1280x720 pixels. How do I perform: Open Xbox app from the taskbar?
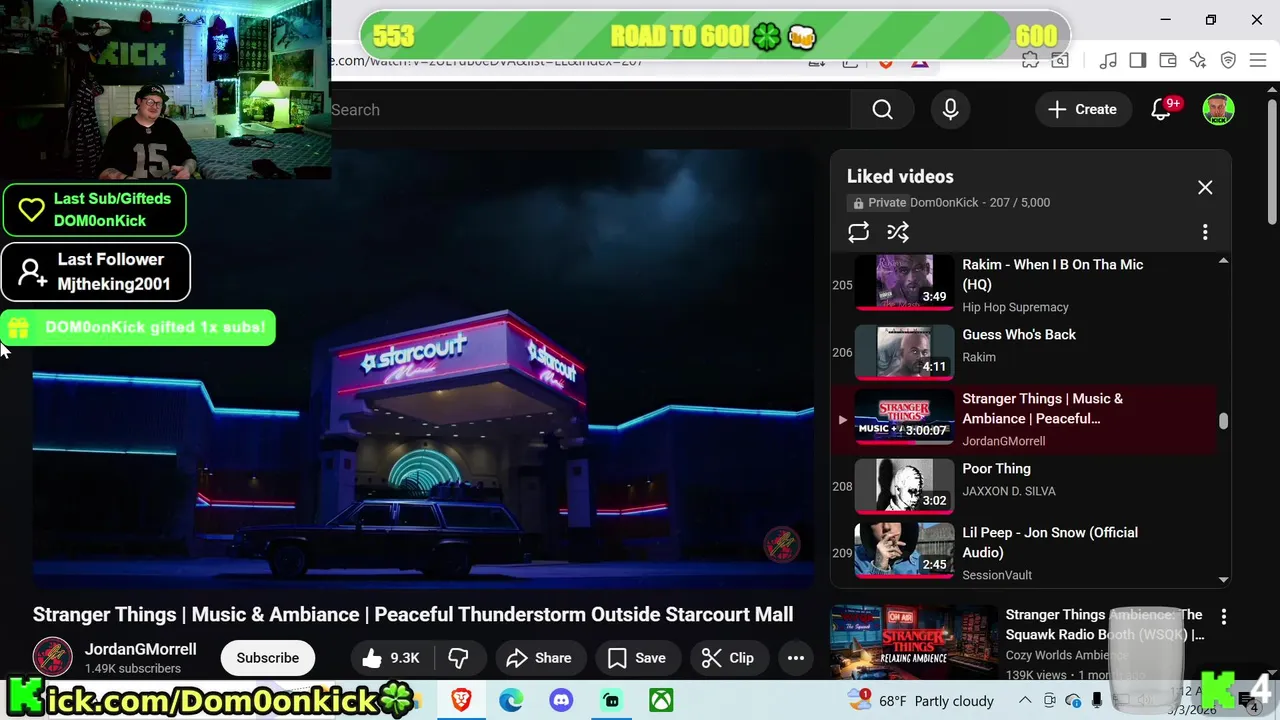pyautogui.click(x=661, y=701)
